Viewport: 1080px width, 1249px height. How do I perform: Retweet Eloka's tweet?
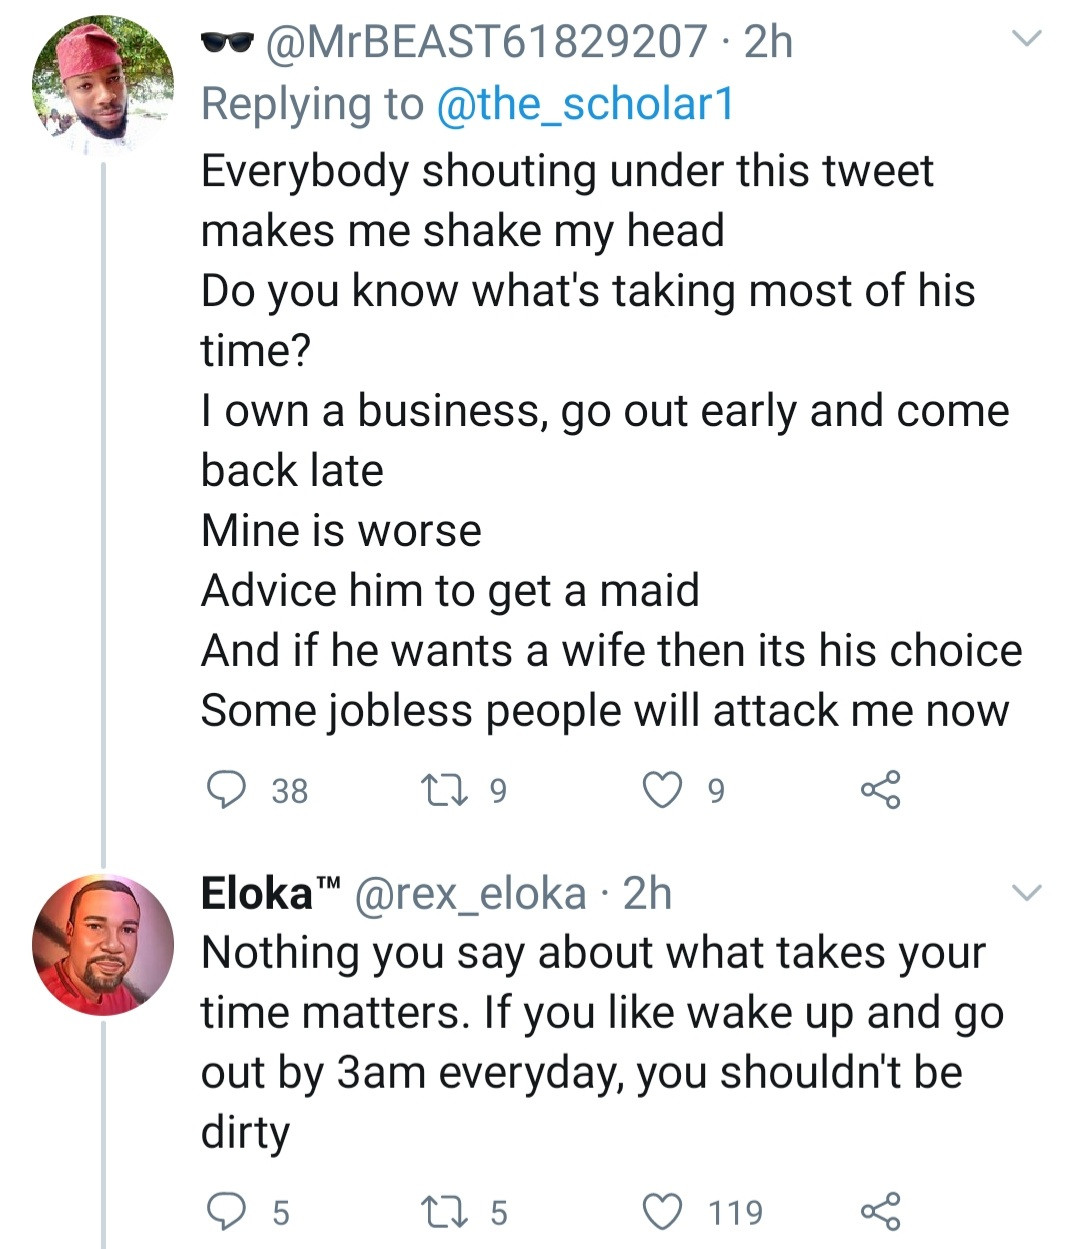click(x=439, y=1211)
